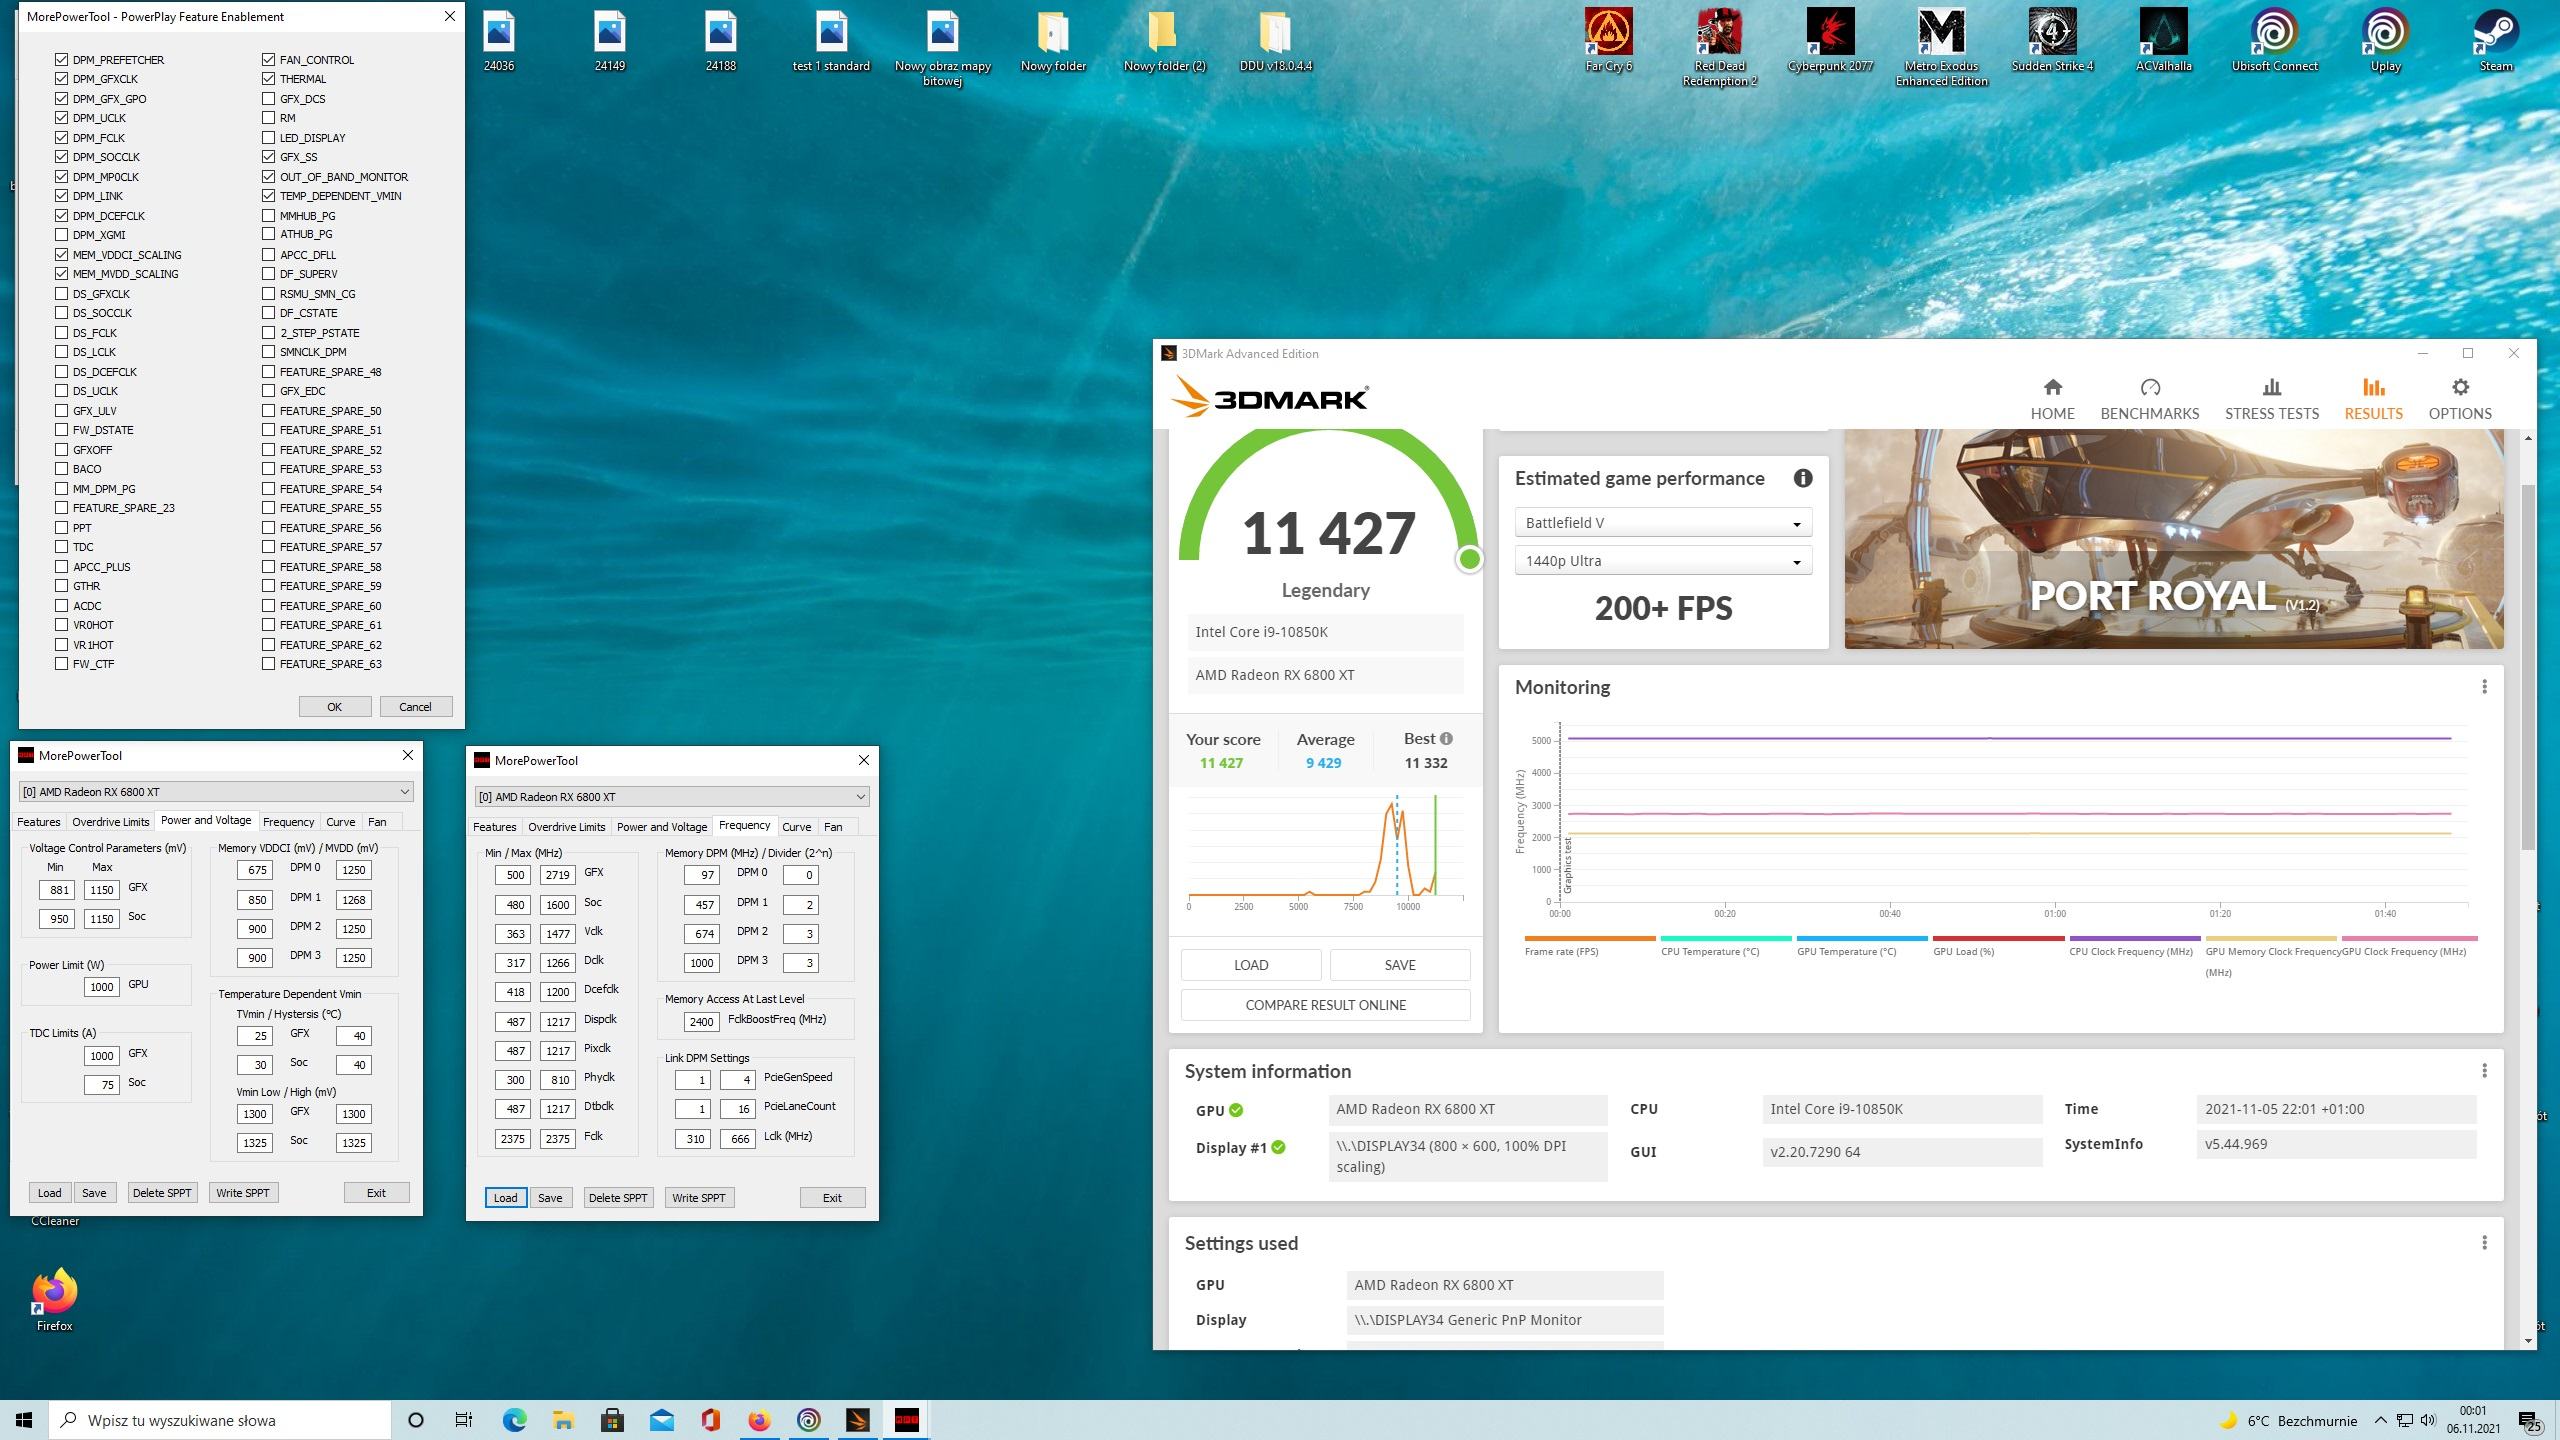Click Delete SPPT in left MorePowerTool window
The height and width of the screenshot is (1440, 2560).
(162, 1193)
